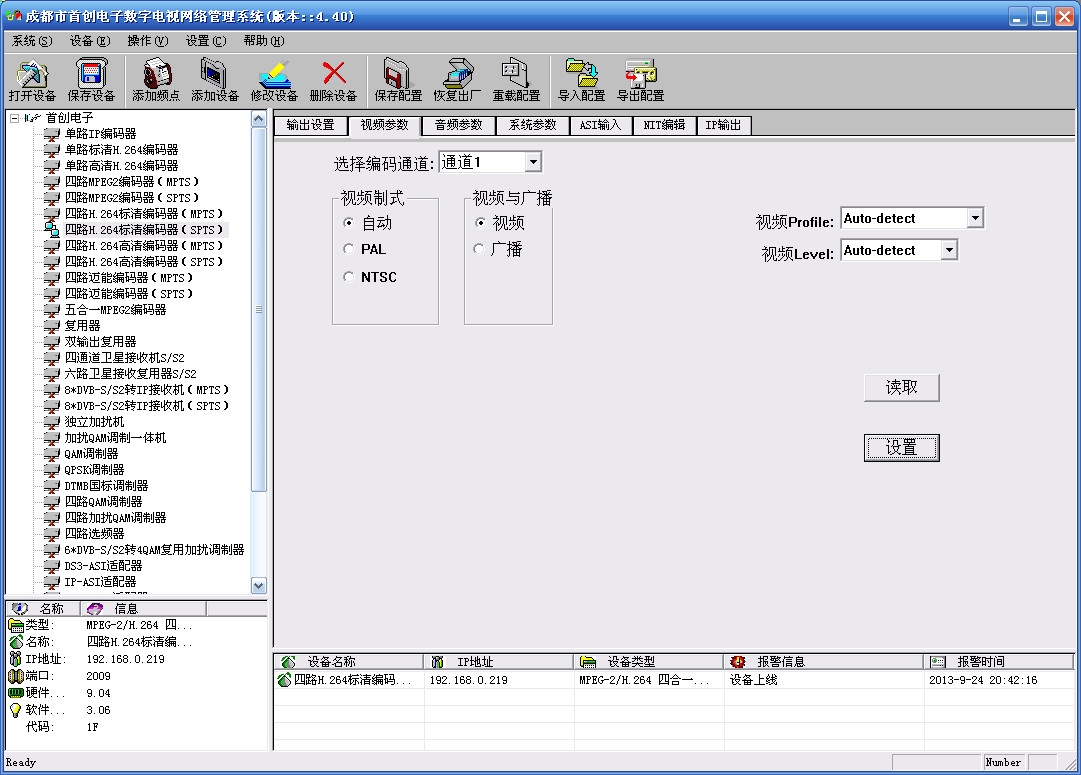The height and width of the screenshot is (775, 1081).
Task: Switch to the IP输出 tab
Action: coord(723,125)
